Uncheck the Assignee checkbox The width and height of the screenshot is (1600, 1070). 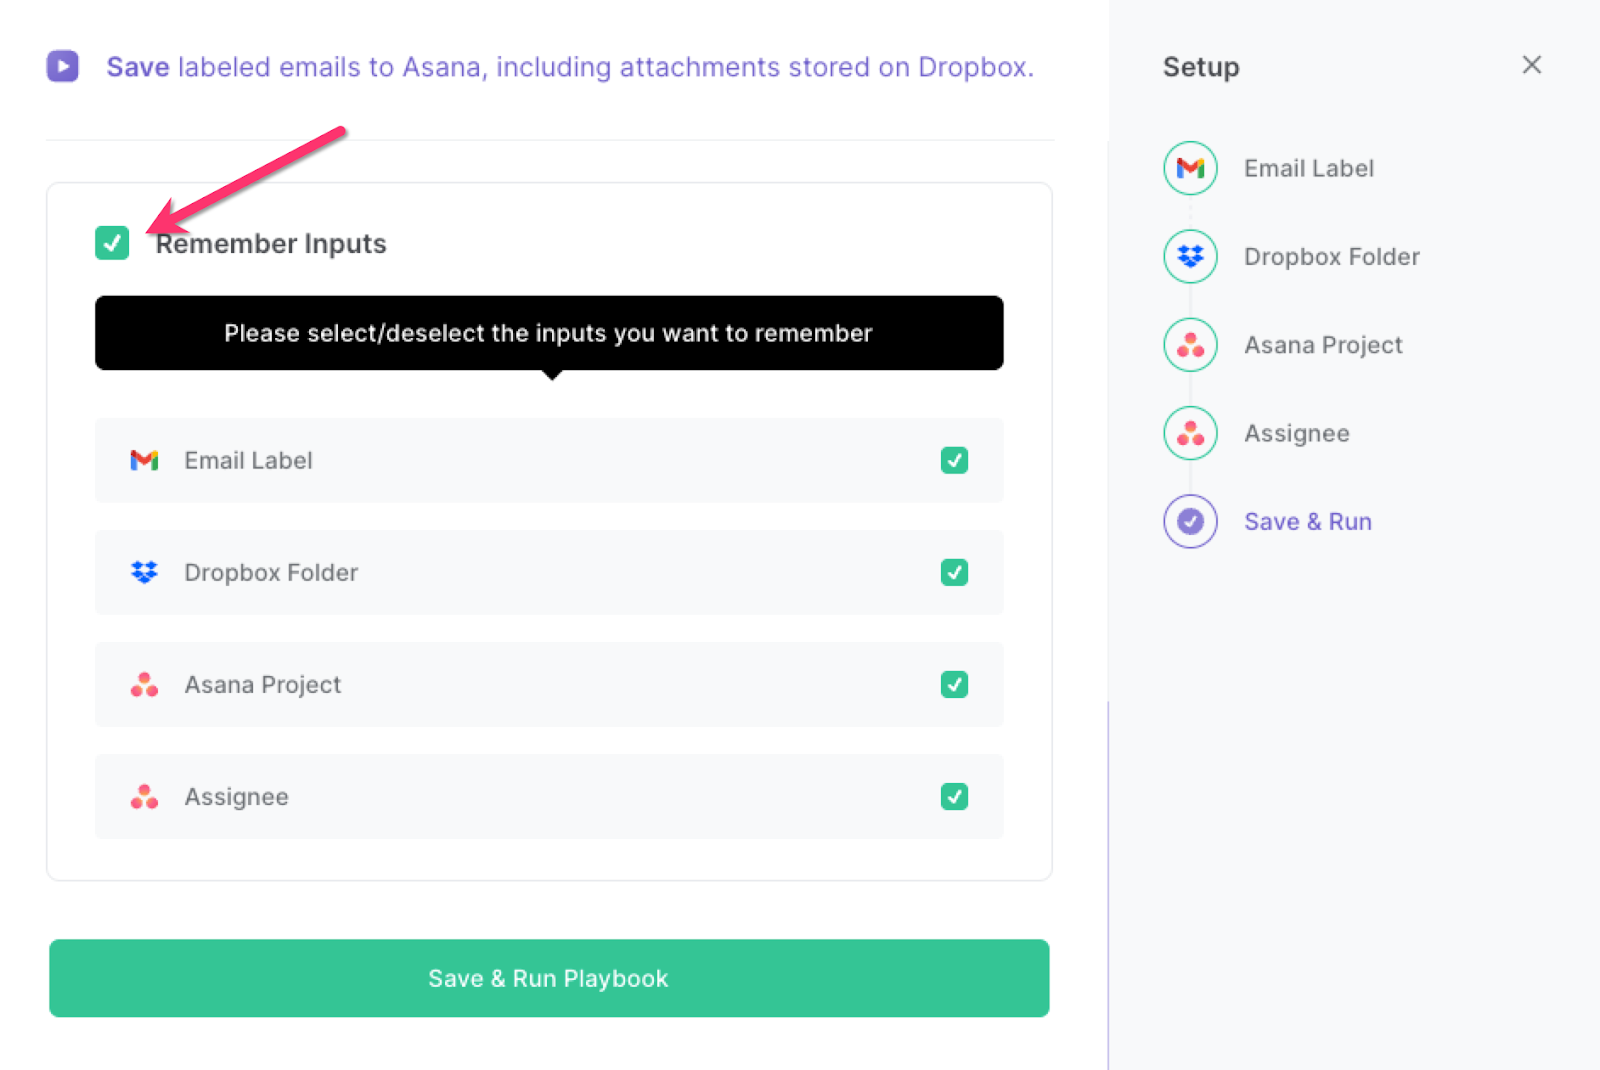954,796
